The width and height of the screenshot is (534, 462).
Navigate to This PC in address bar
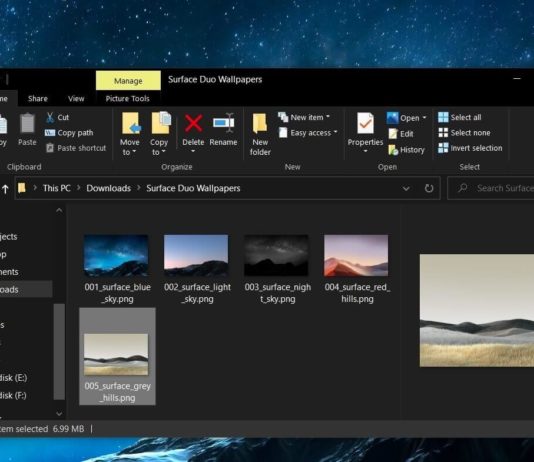click(x=57, y=188)
